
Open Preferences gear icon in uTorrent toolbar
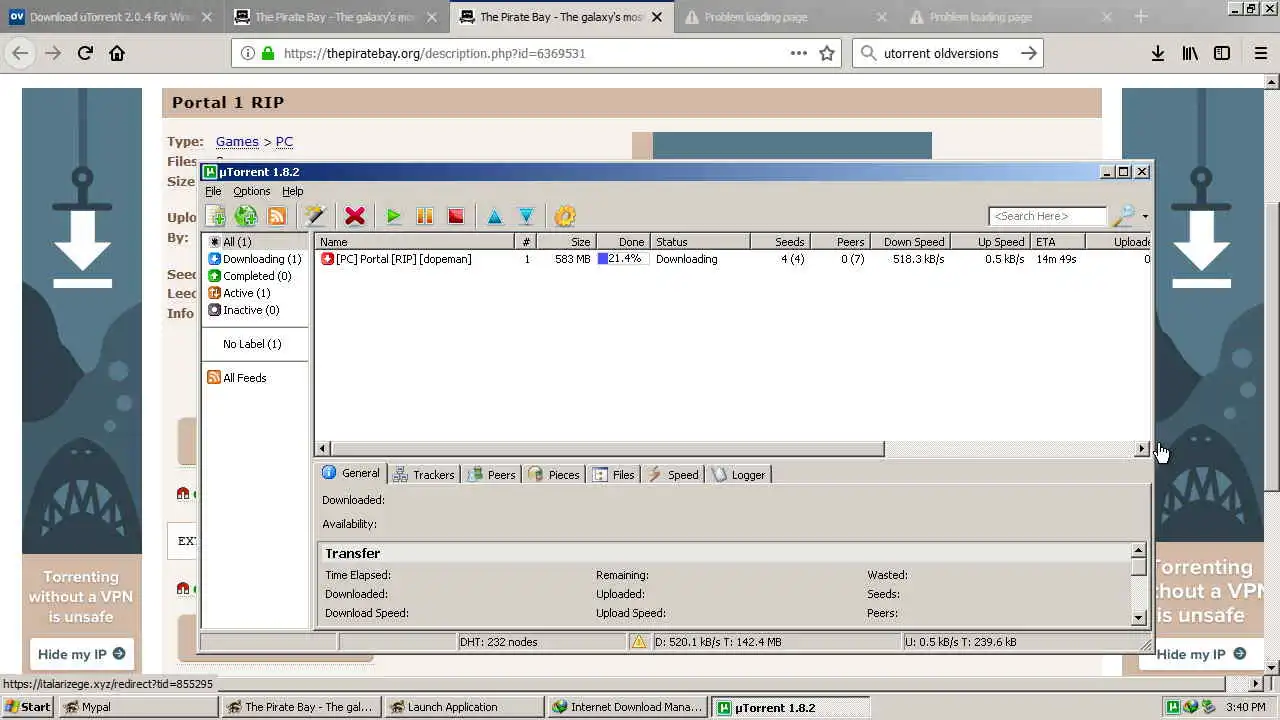click(x=565, y=216)
